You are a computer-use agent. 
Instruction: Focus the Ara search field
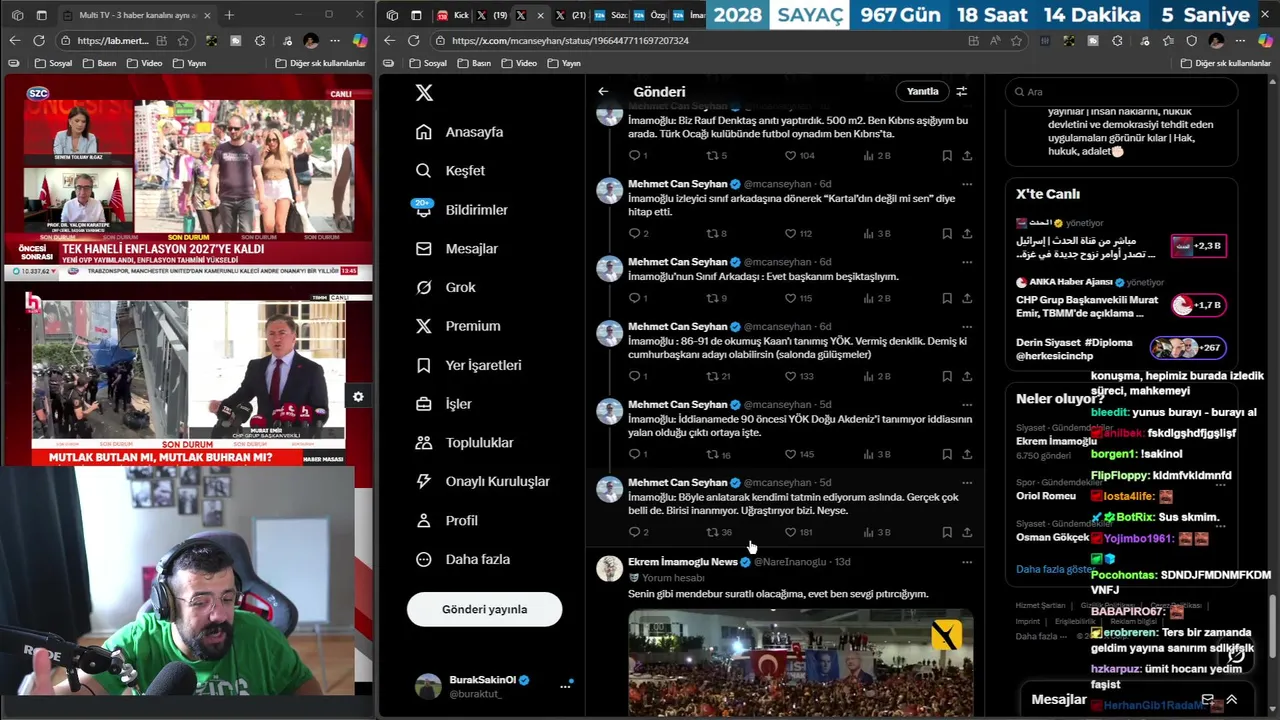click(x=1121, y=91)
